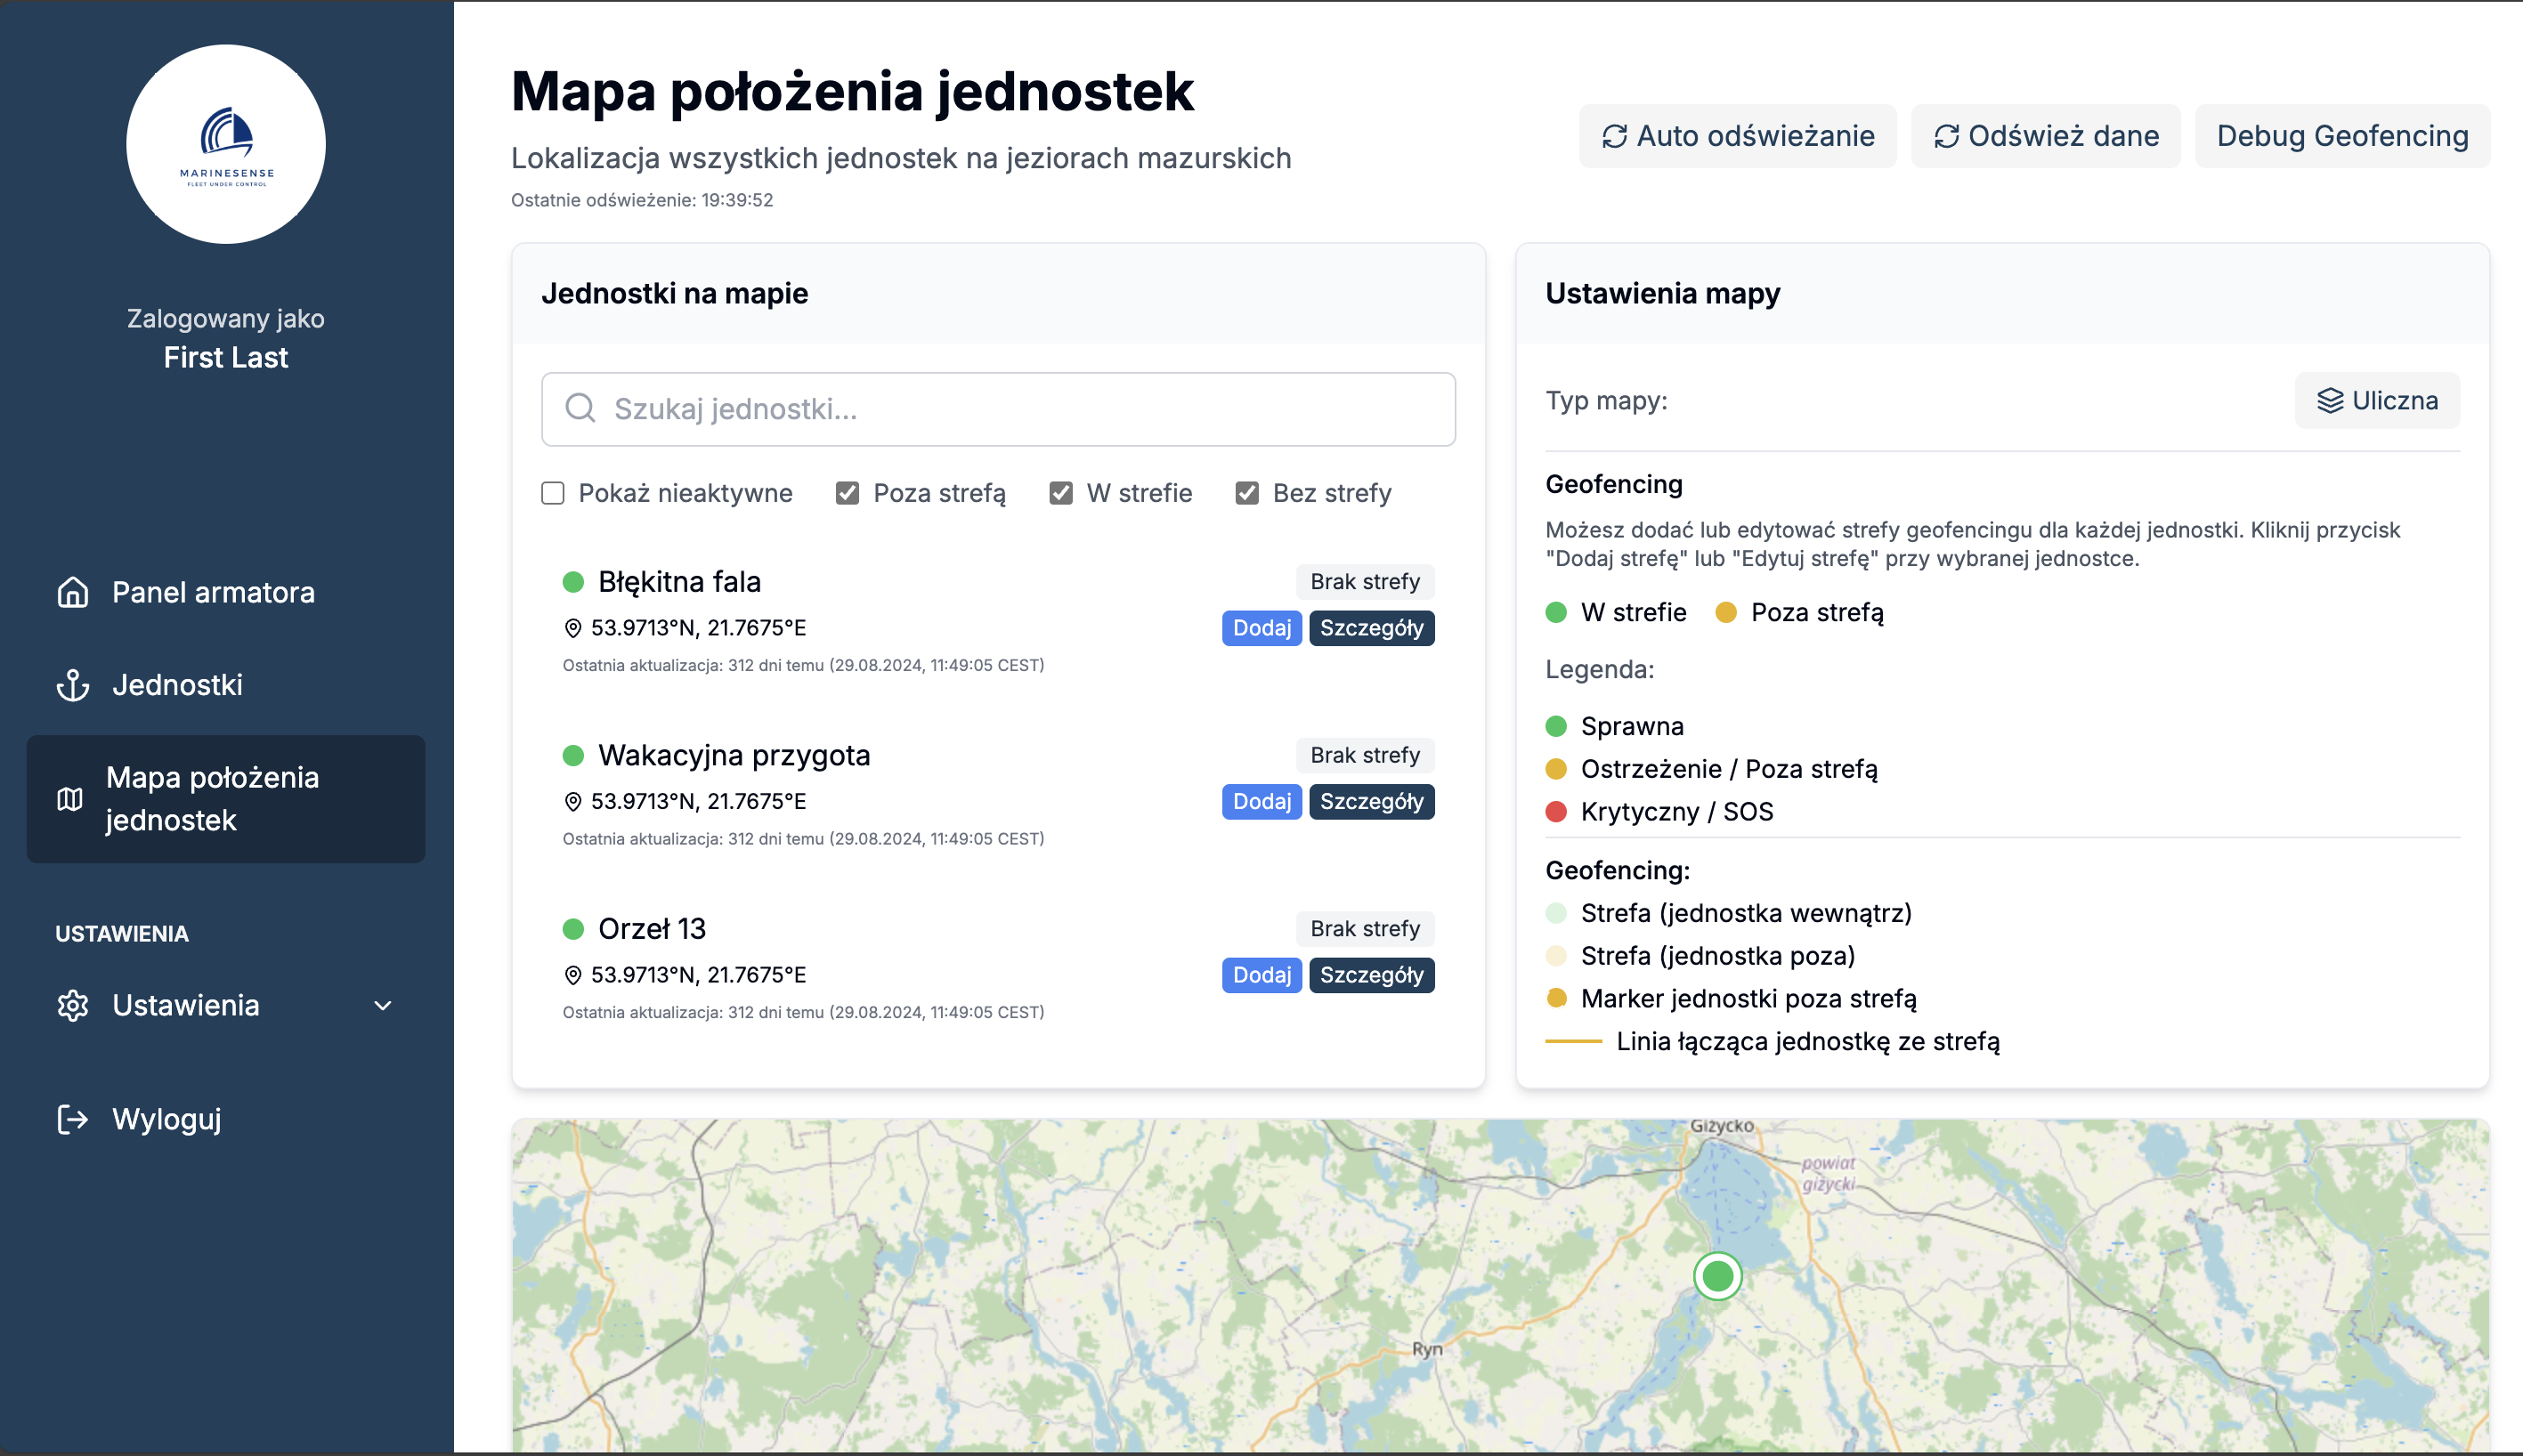This screenshot has height=1456, width=2523.
Task: Click the MarineSense logo
Action: pyautogui.click(x=226, y=144)
